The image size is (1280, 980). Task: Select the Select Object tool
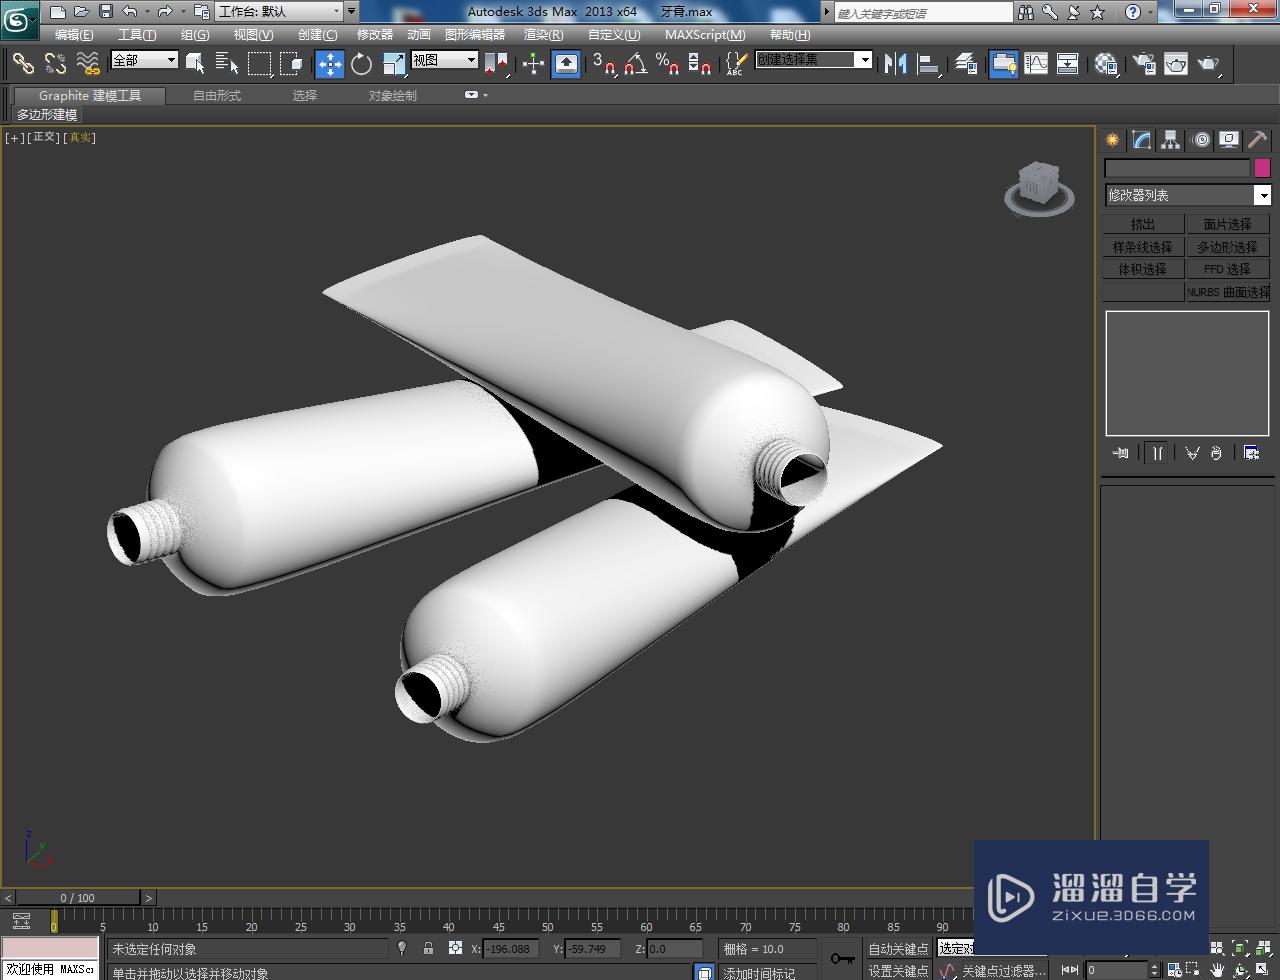195,64
